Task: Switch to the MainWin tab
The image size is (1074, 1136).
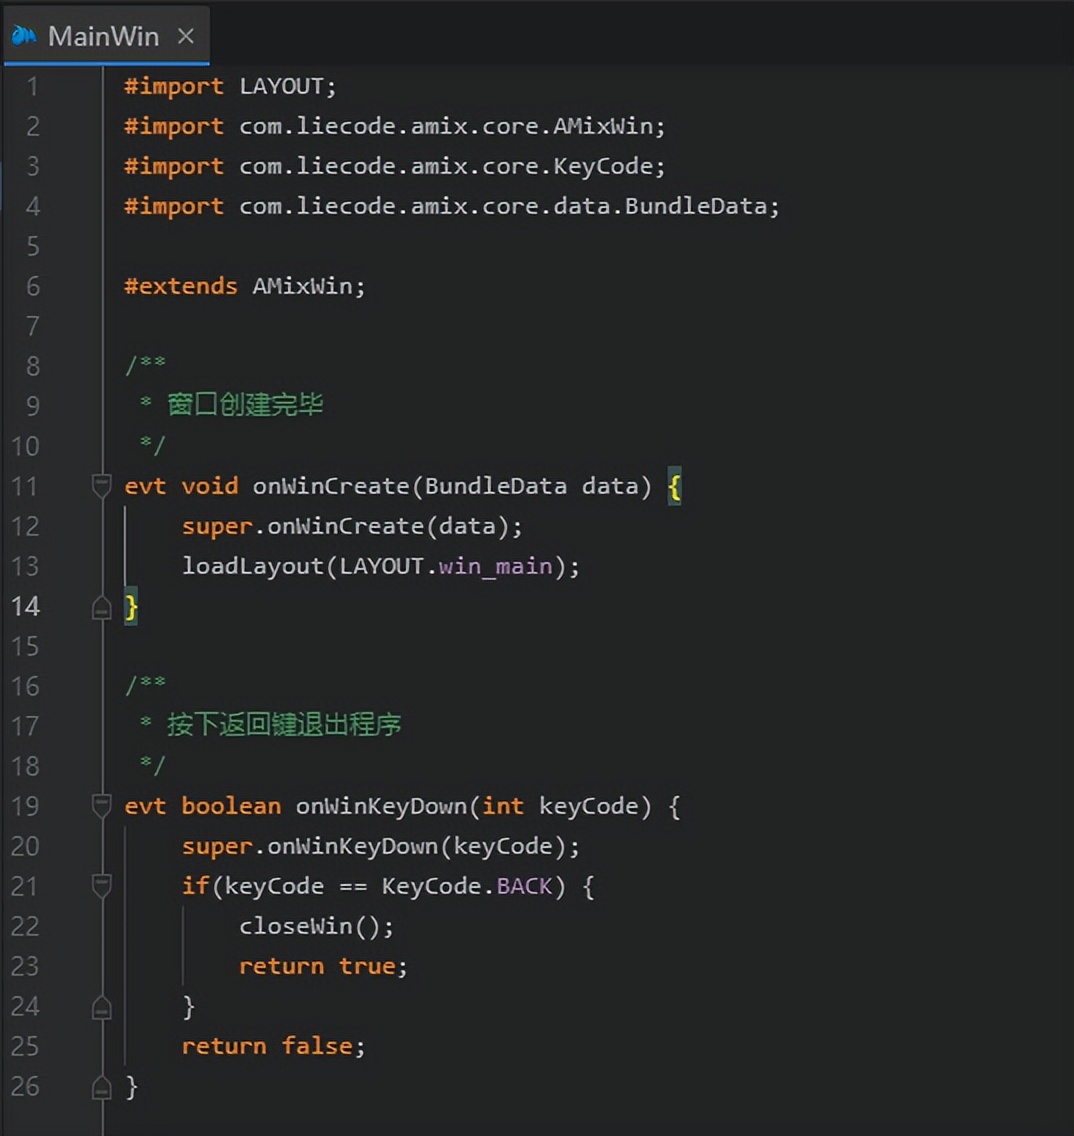Action: tap(103, 36)
